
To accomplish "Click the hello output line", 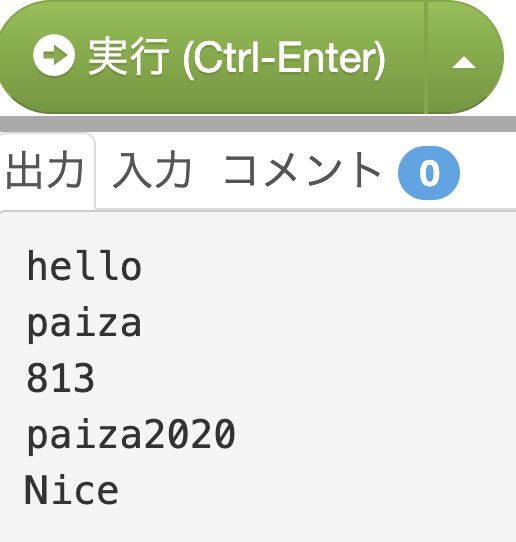I will [84, 266].
